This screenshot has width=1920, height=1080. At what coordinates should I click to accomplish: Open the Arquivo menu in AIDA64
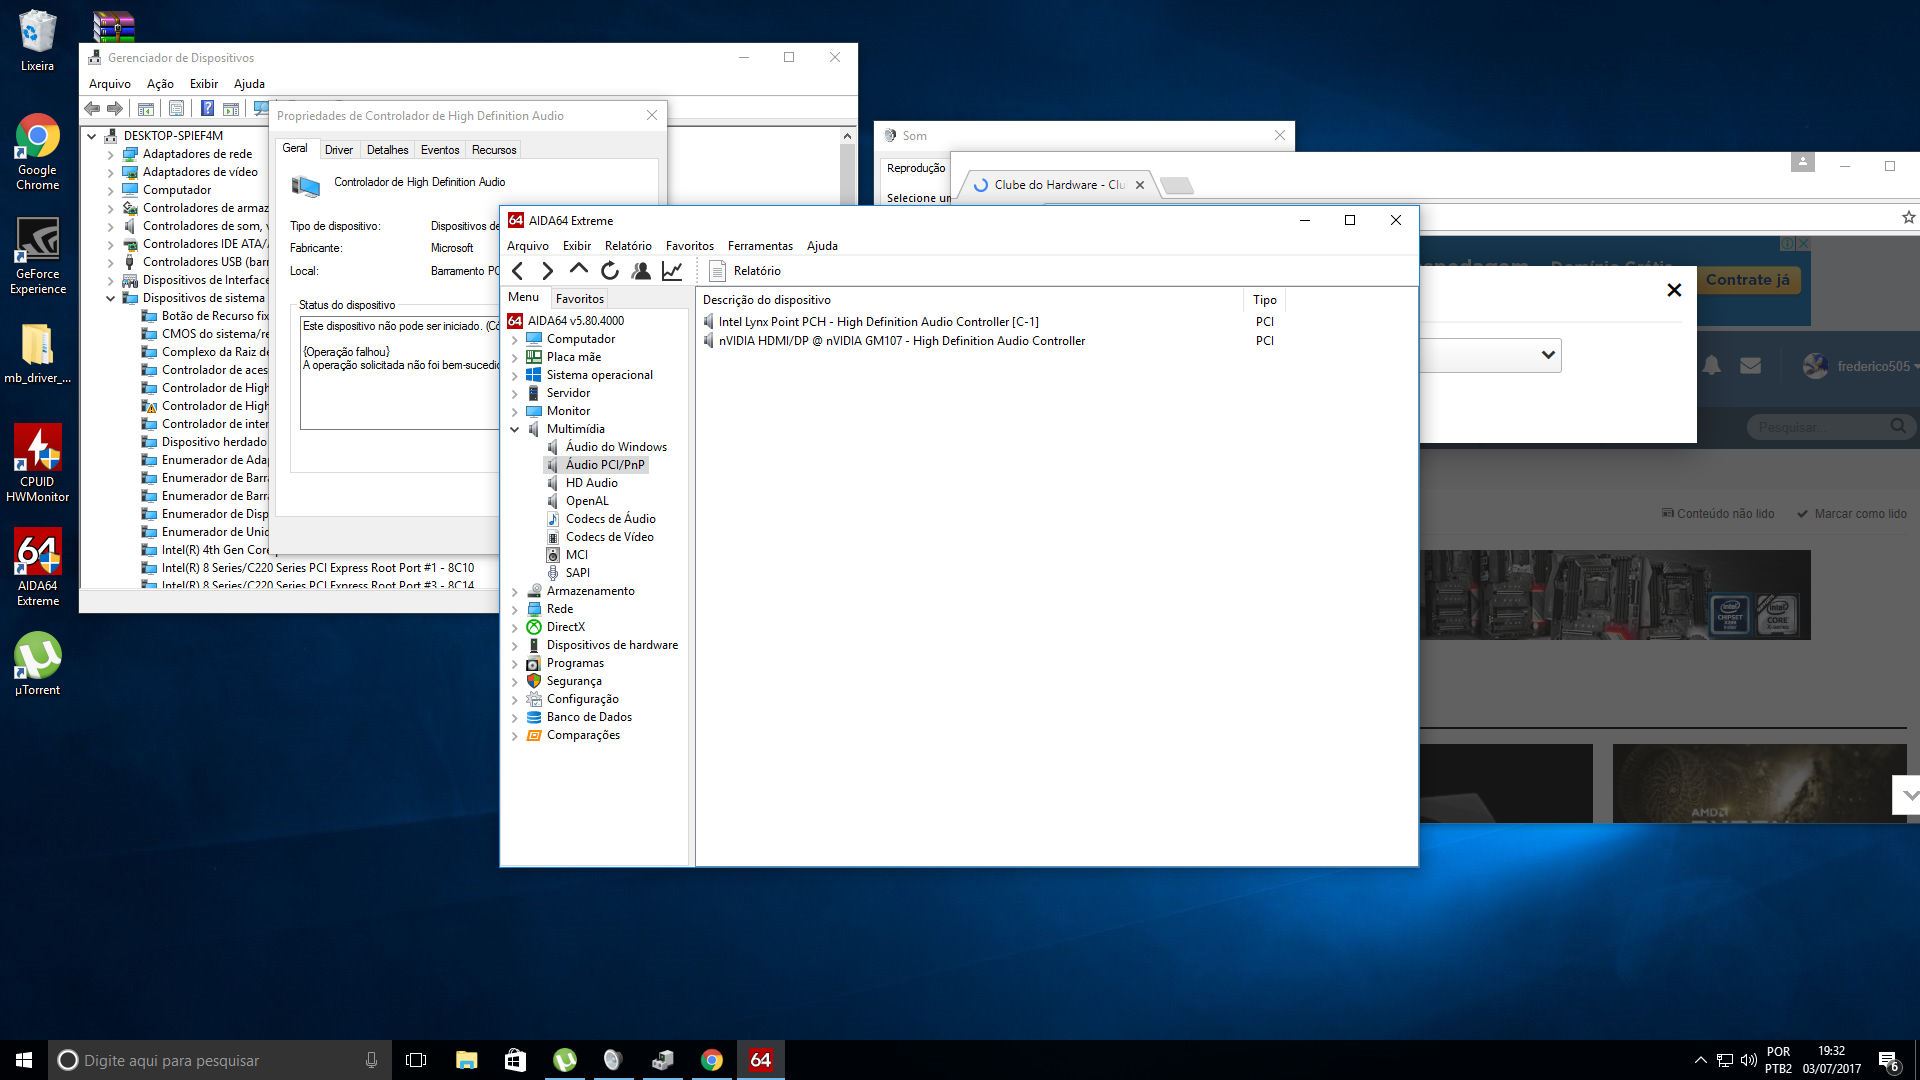tap(527, 246)
